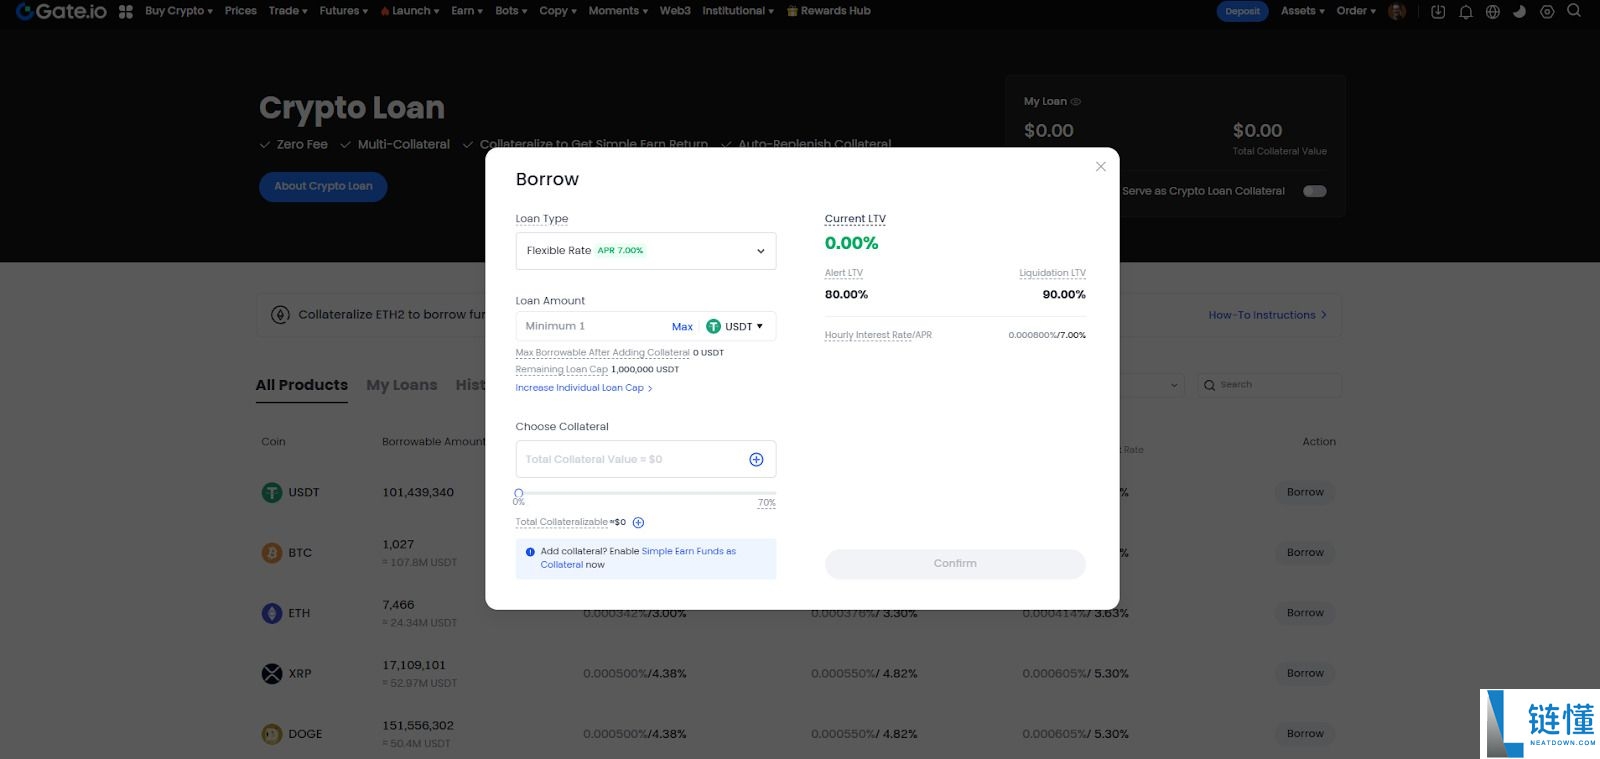
Task: Open the Web3 page
Action: (x=675, y=11)
